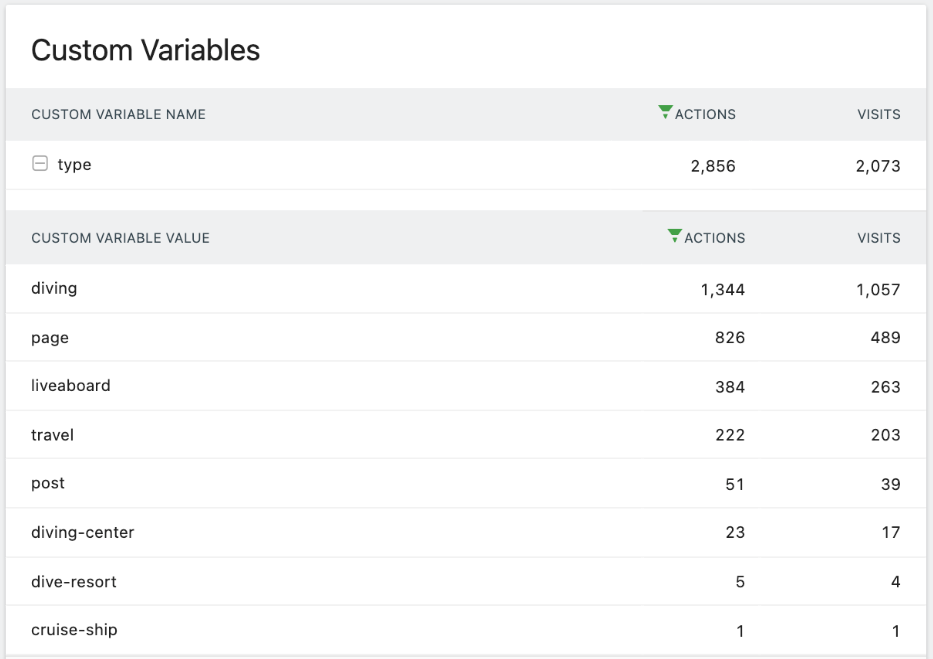Click the dive-resort value row
The width and height of the screenshot is (933, 659).
(74, 581)
